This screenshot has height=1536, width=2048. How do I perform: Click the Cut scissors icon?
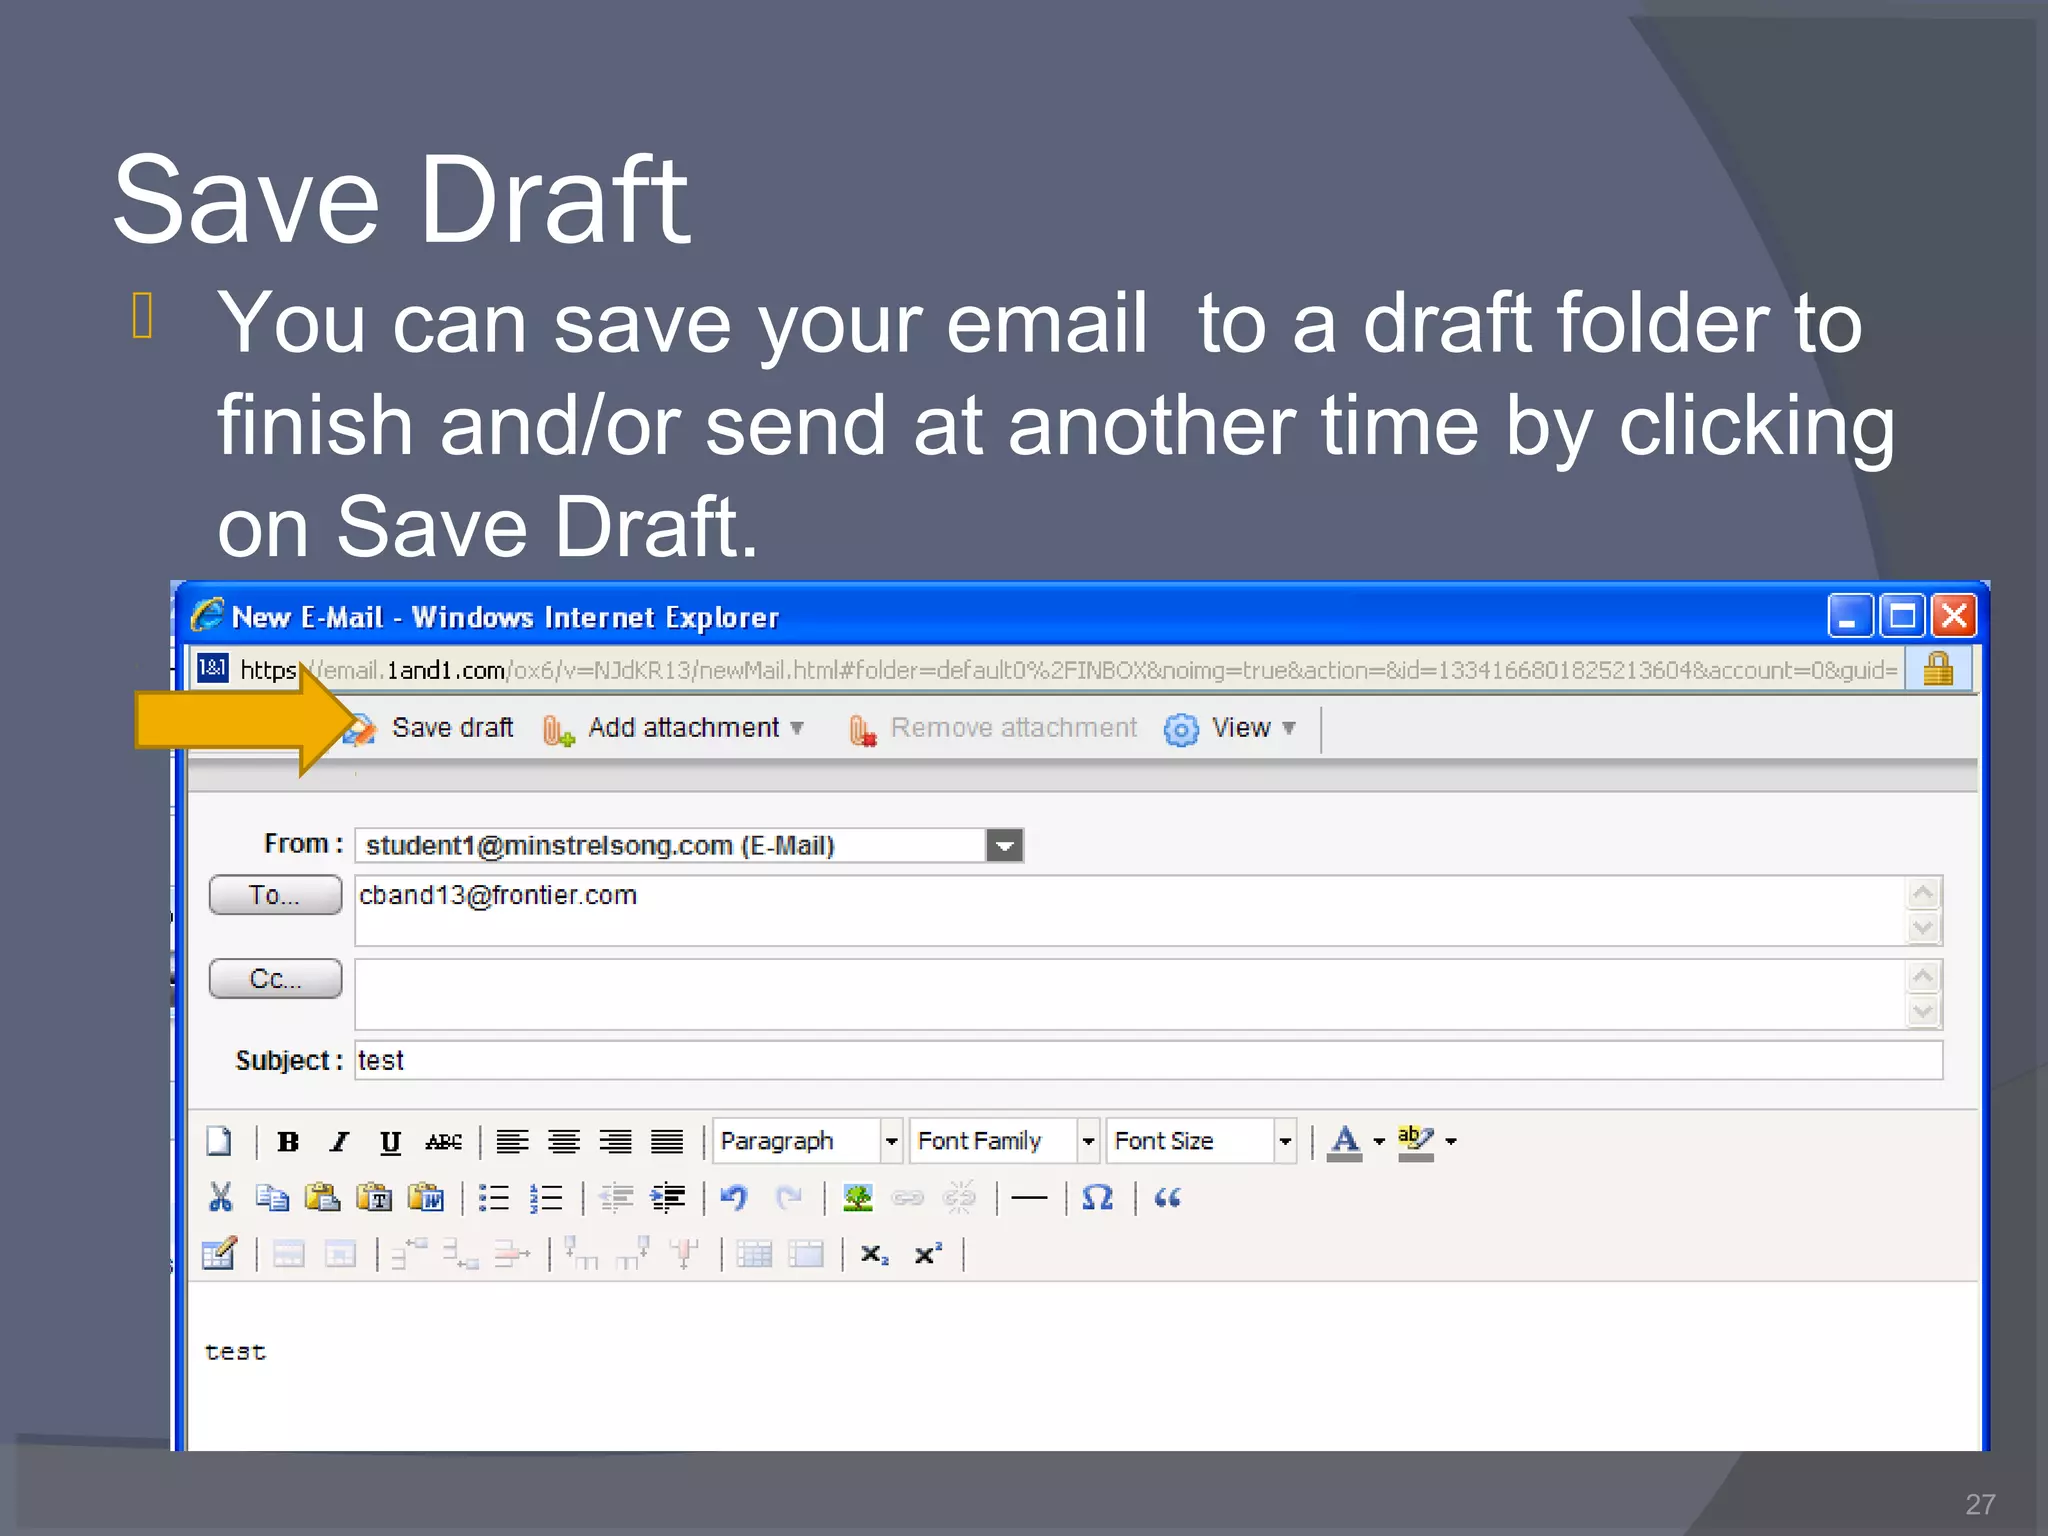pyautogui.click(x=220, y=1197)
